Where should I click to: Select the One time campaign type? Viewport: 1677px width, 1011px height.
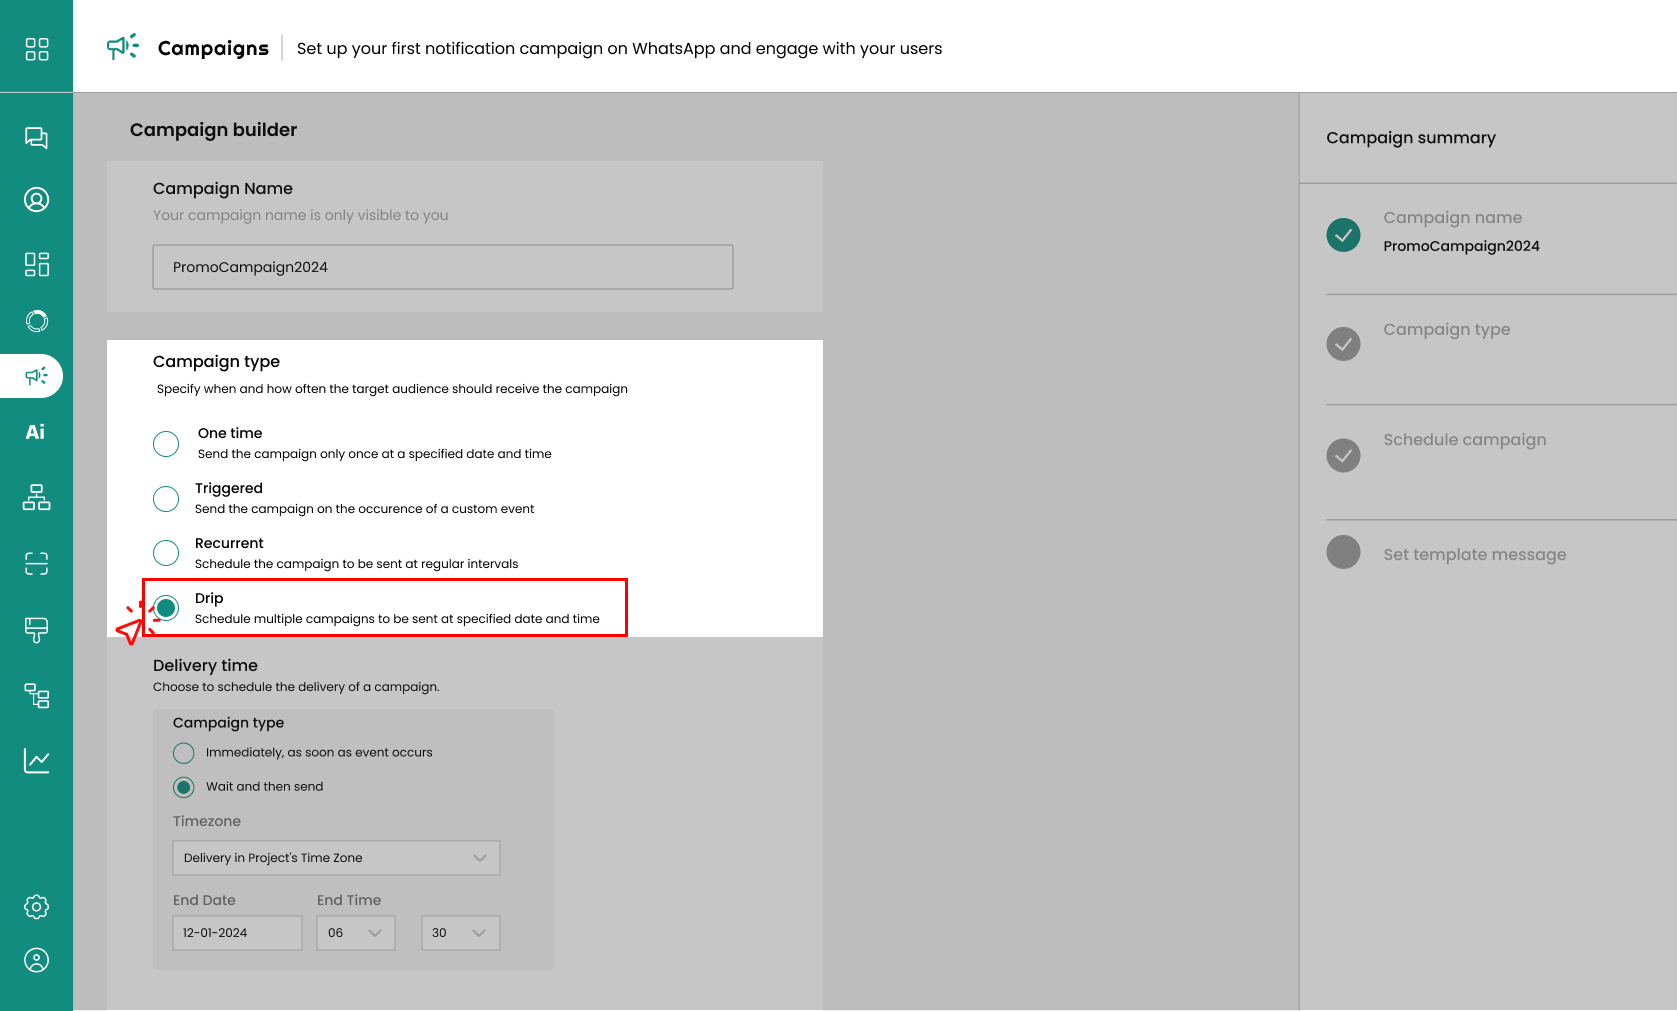pos(166,444)
